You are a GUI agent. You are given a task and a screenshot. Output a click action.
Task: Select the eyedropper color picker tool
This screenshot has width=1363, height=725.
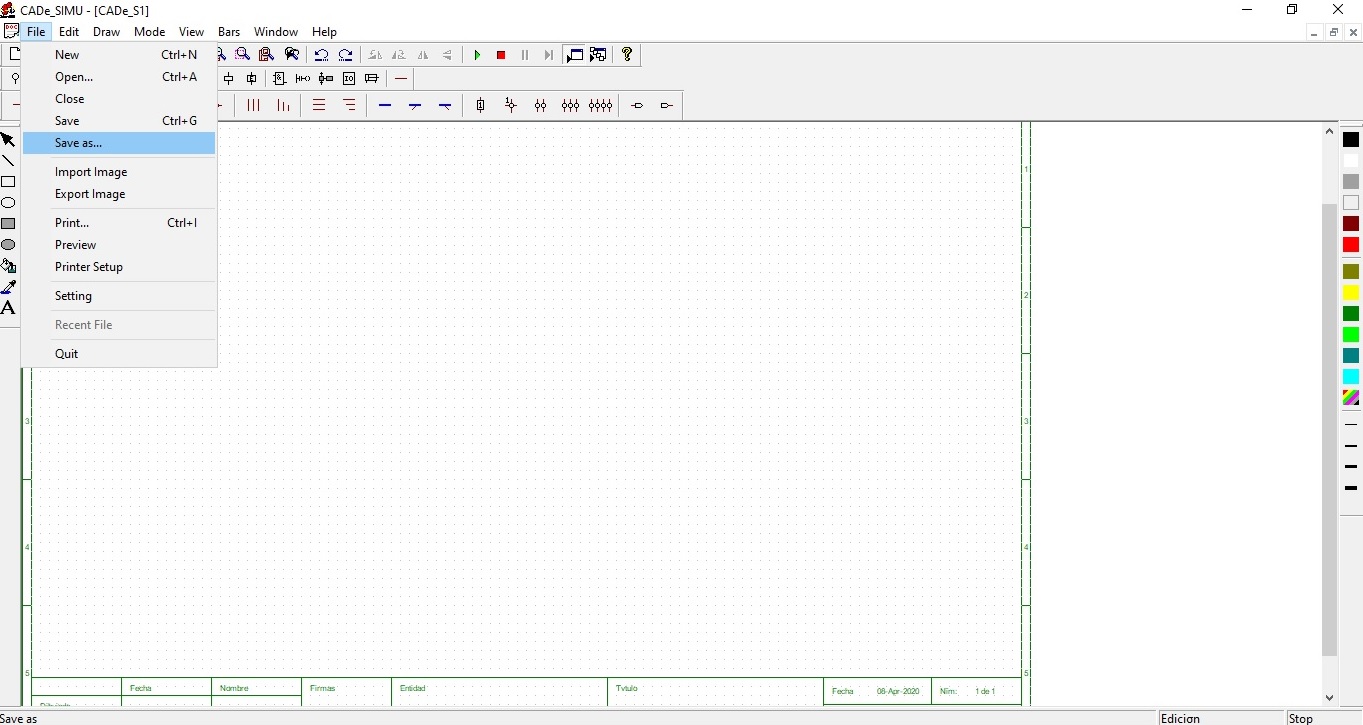coord(8,287)
